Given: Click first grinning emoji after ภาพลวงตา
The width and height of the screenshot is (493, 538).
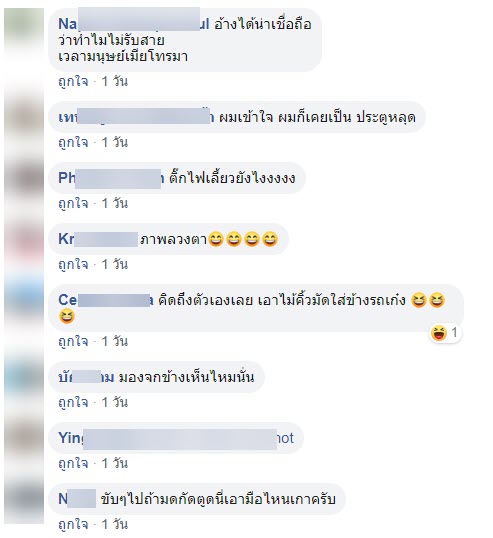Looking at the screenshot, I should [x=216, y=239].
